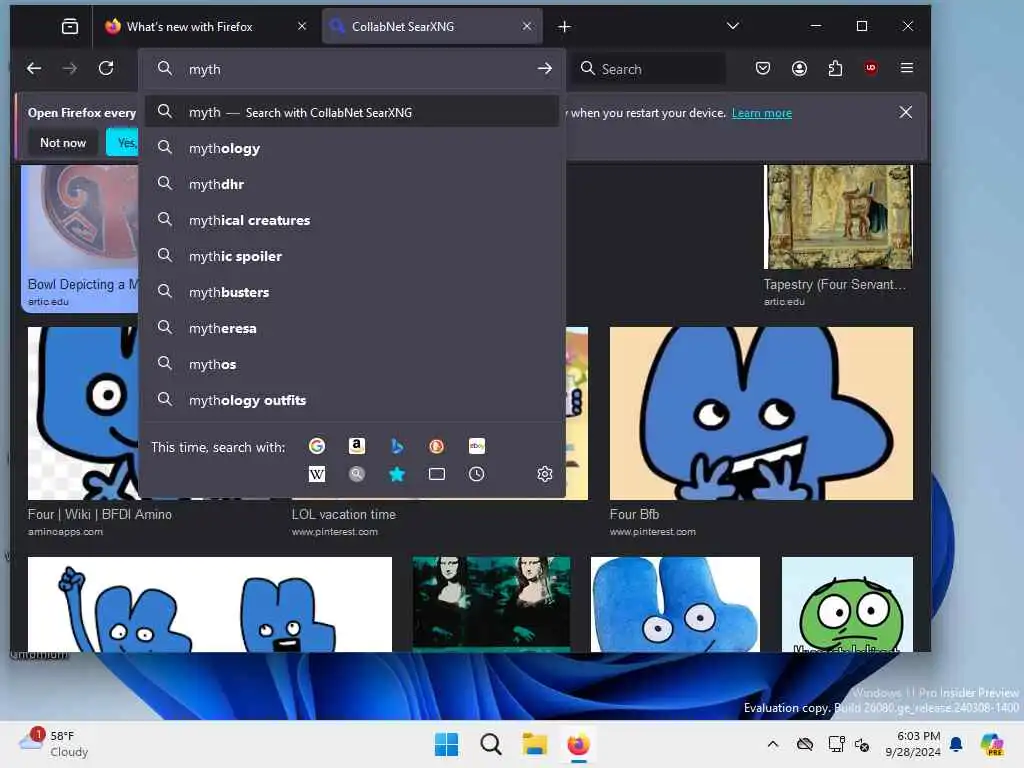Search with the gray magnifier SearXNG engine

[357, 474]
